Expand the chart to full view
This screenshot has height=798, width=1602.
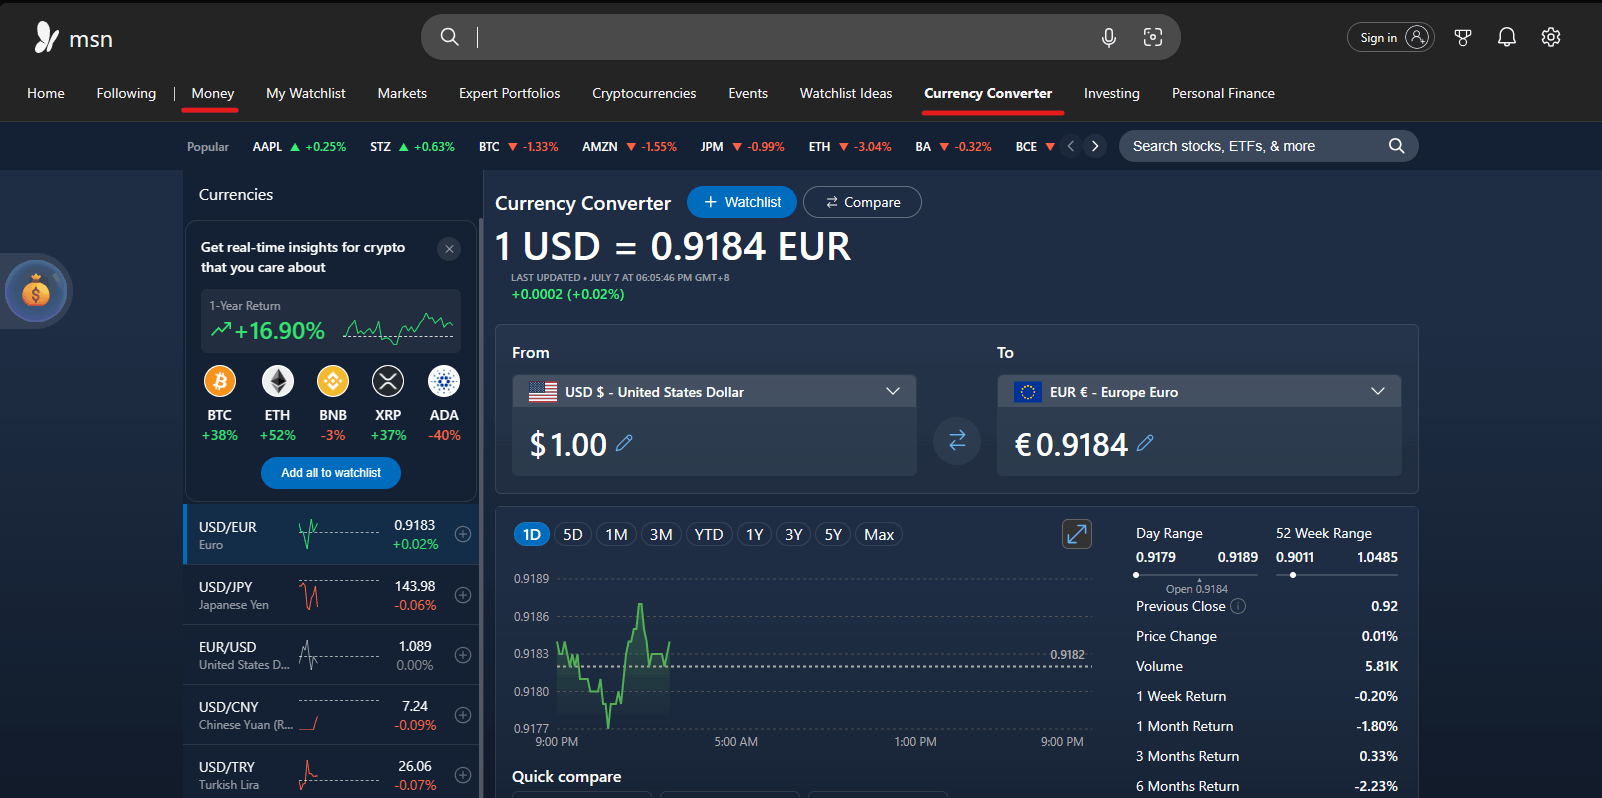(x=1077, y=534)
